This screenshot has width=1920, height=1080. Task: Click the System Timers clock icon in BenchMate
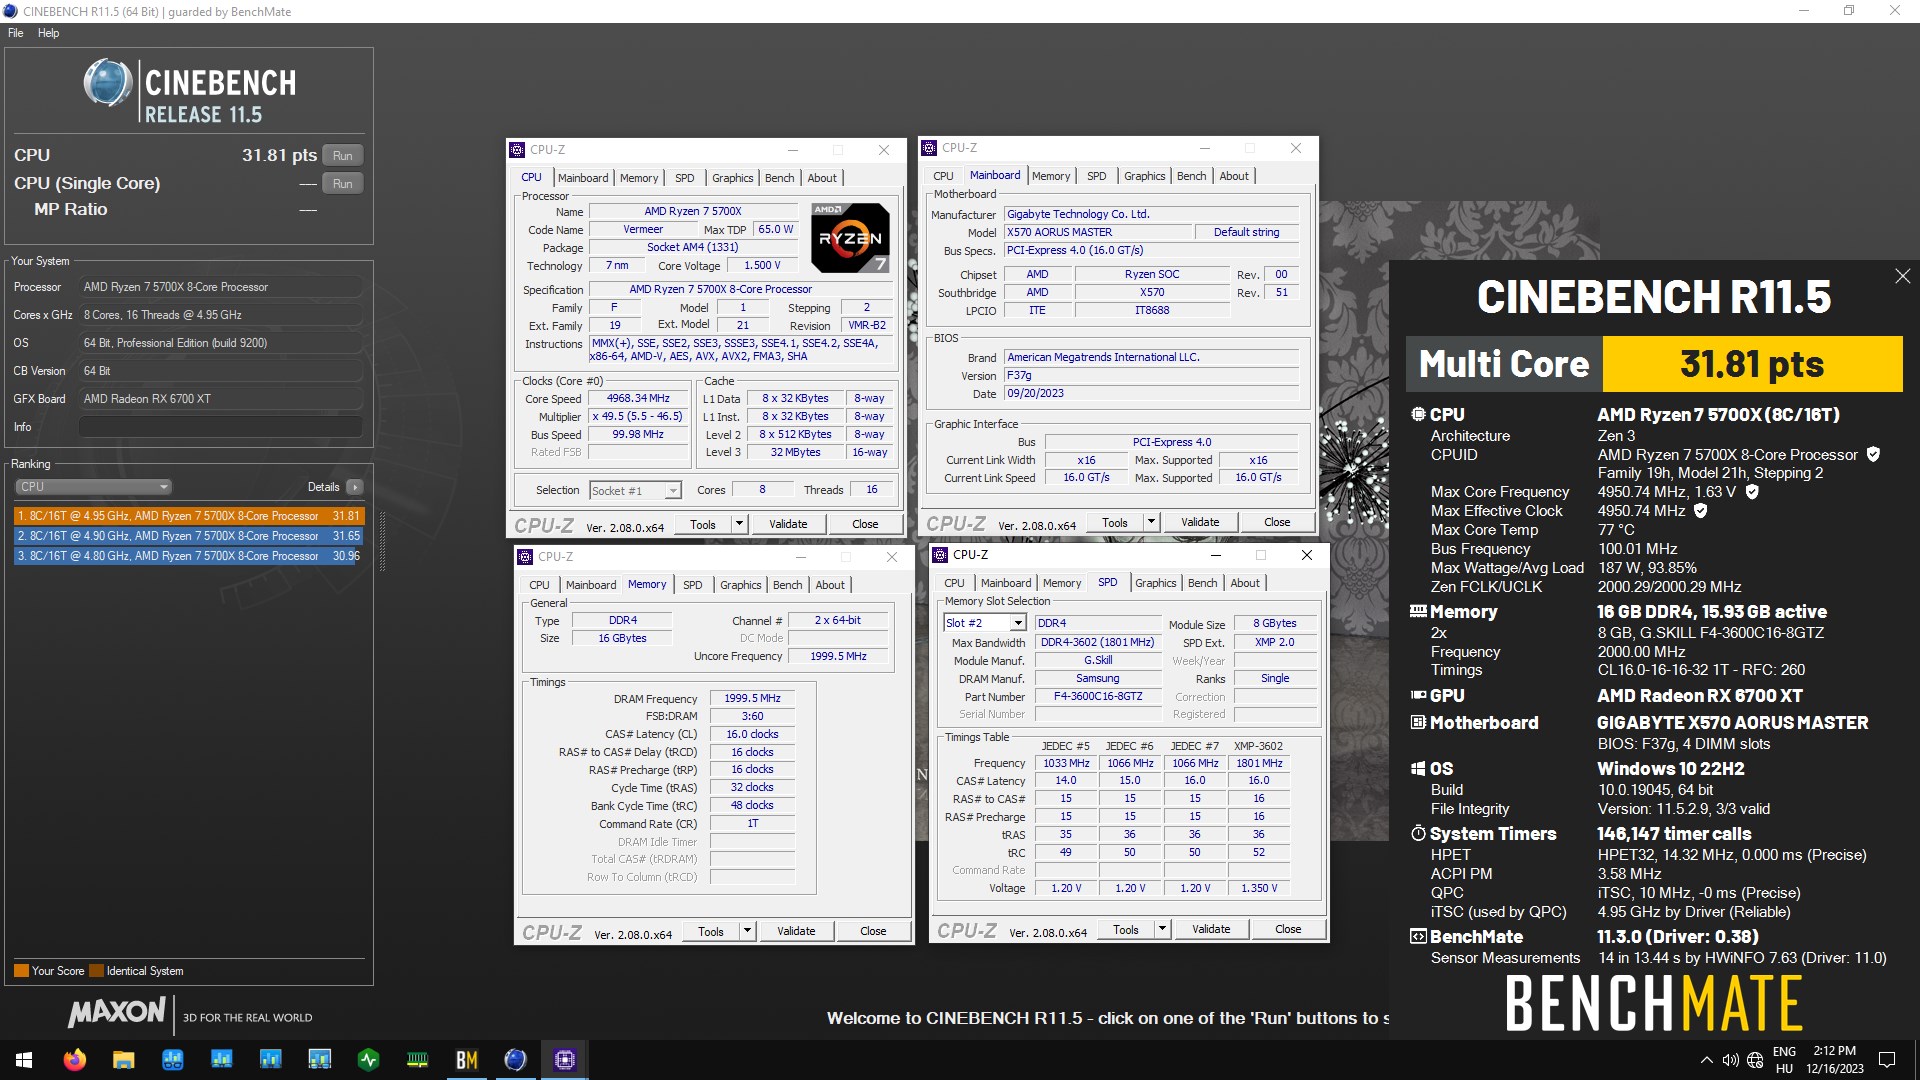(1418, 833)
